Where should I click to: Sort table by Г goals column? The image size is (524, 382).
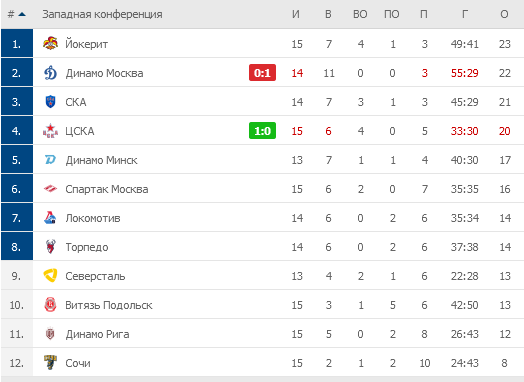click(x=465, y=14)
